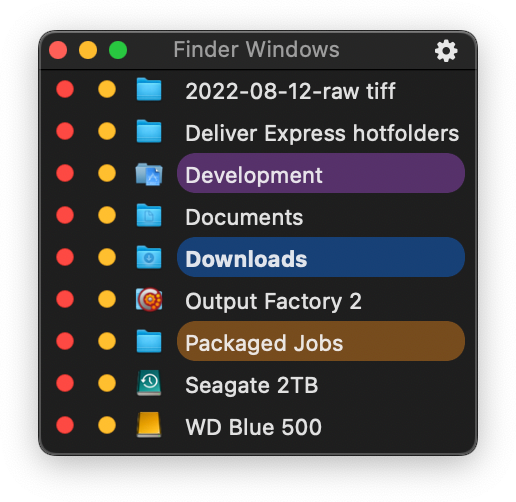The width and height of the screenshot is (516, 502).
Task: Click the Development folder icon
Action: 149,174
